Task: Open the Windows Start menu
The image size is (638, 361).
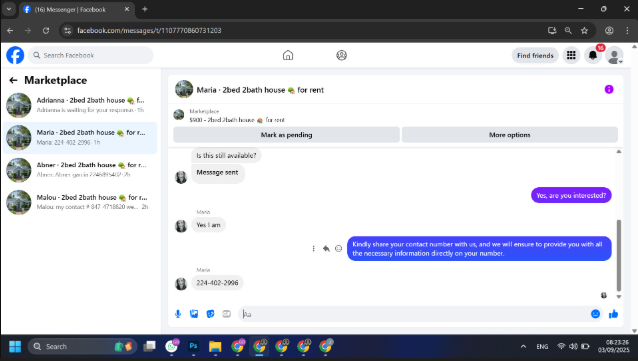Action: click(15, 346)
